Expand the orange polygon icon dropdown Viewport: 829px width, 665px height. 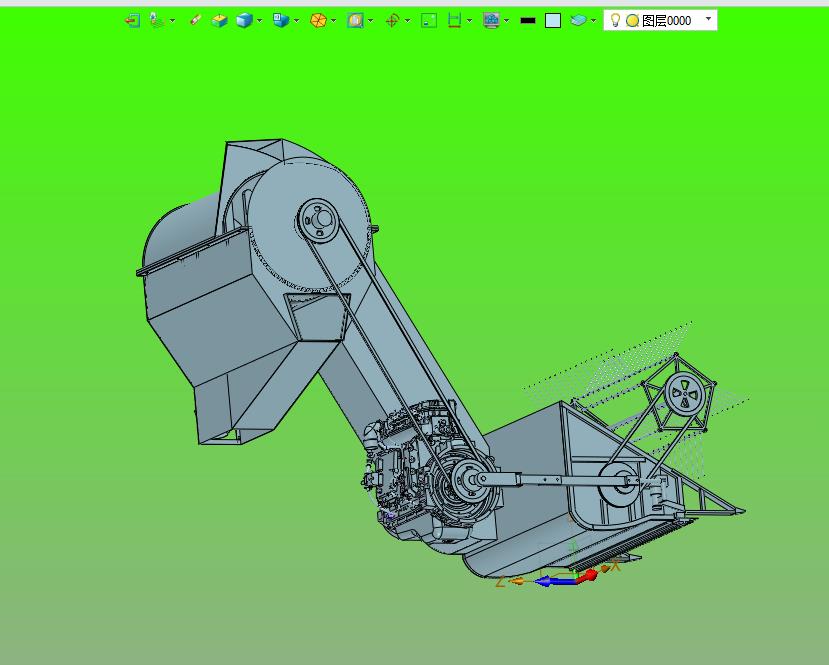click(334, 21)
